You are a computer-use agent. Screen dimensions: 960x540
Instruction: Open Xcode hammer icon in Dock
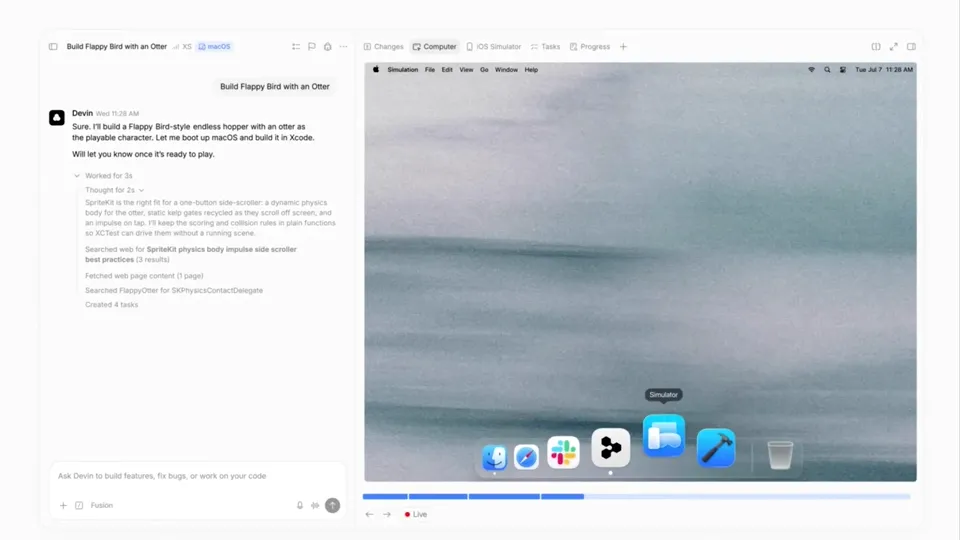point(716,448)
